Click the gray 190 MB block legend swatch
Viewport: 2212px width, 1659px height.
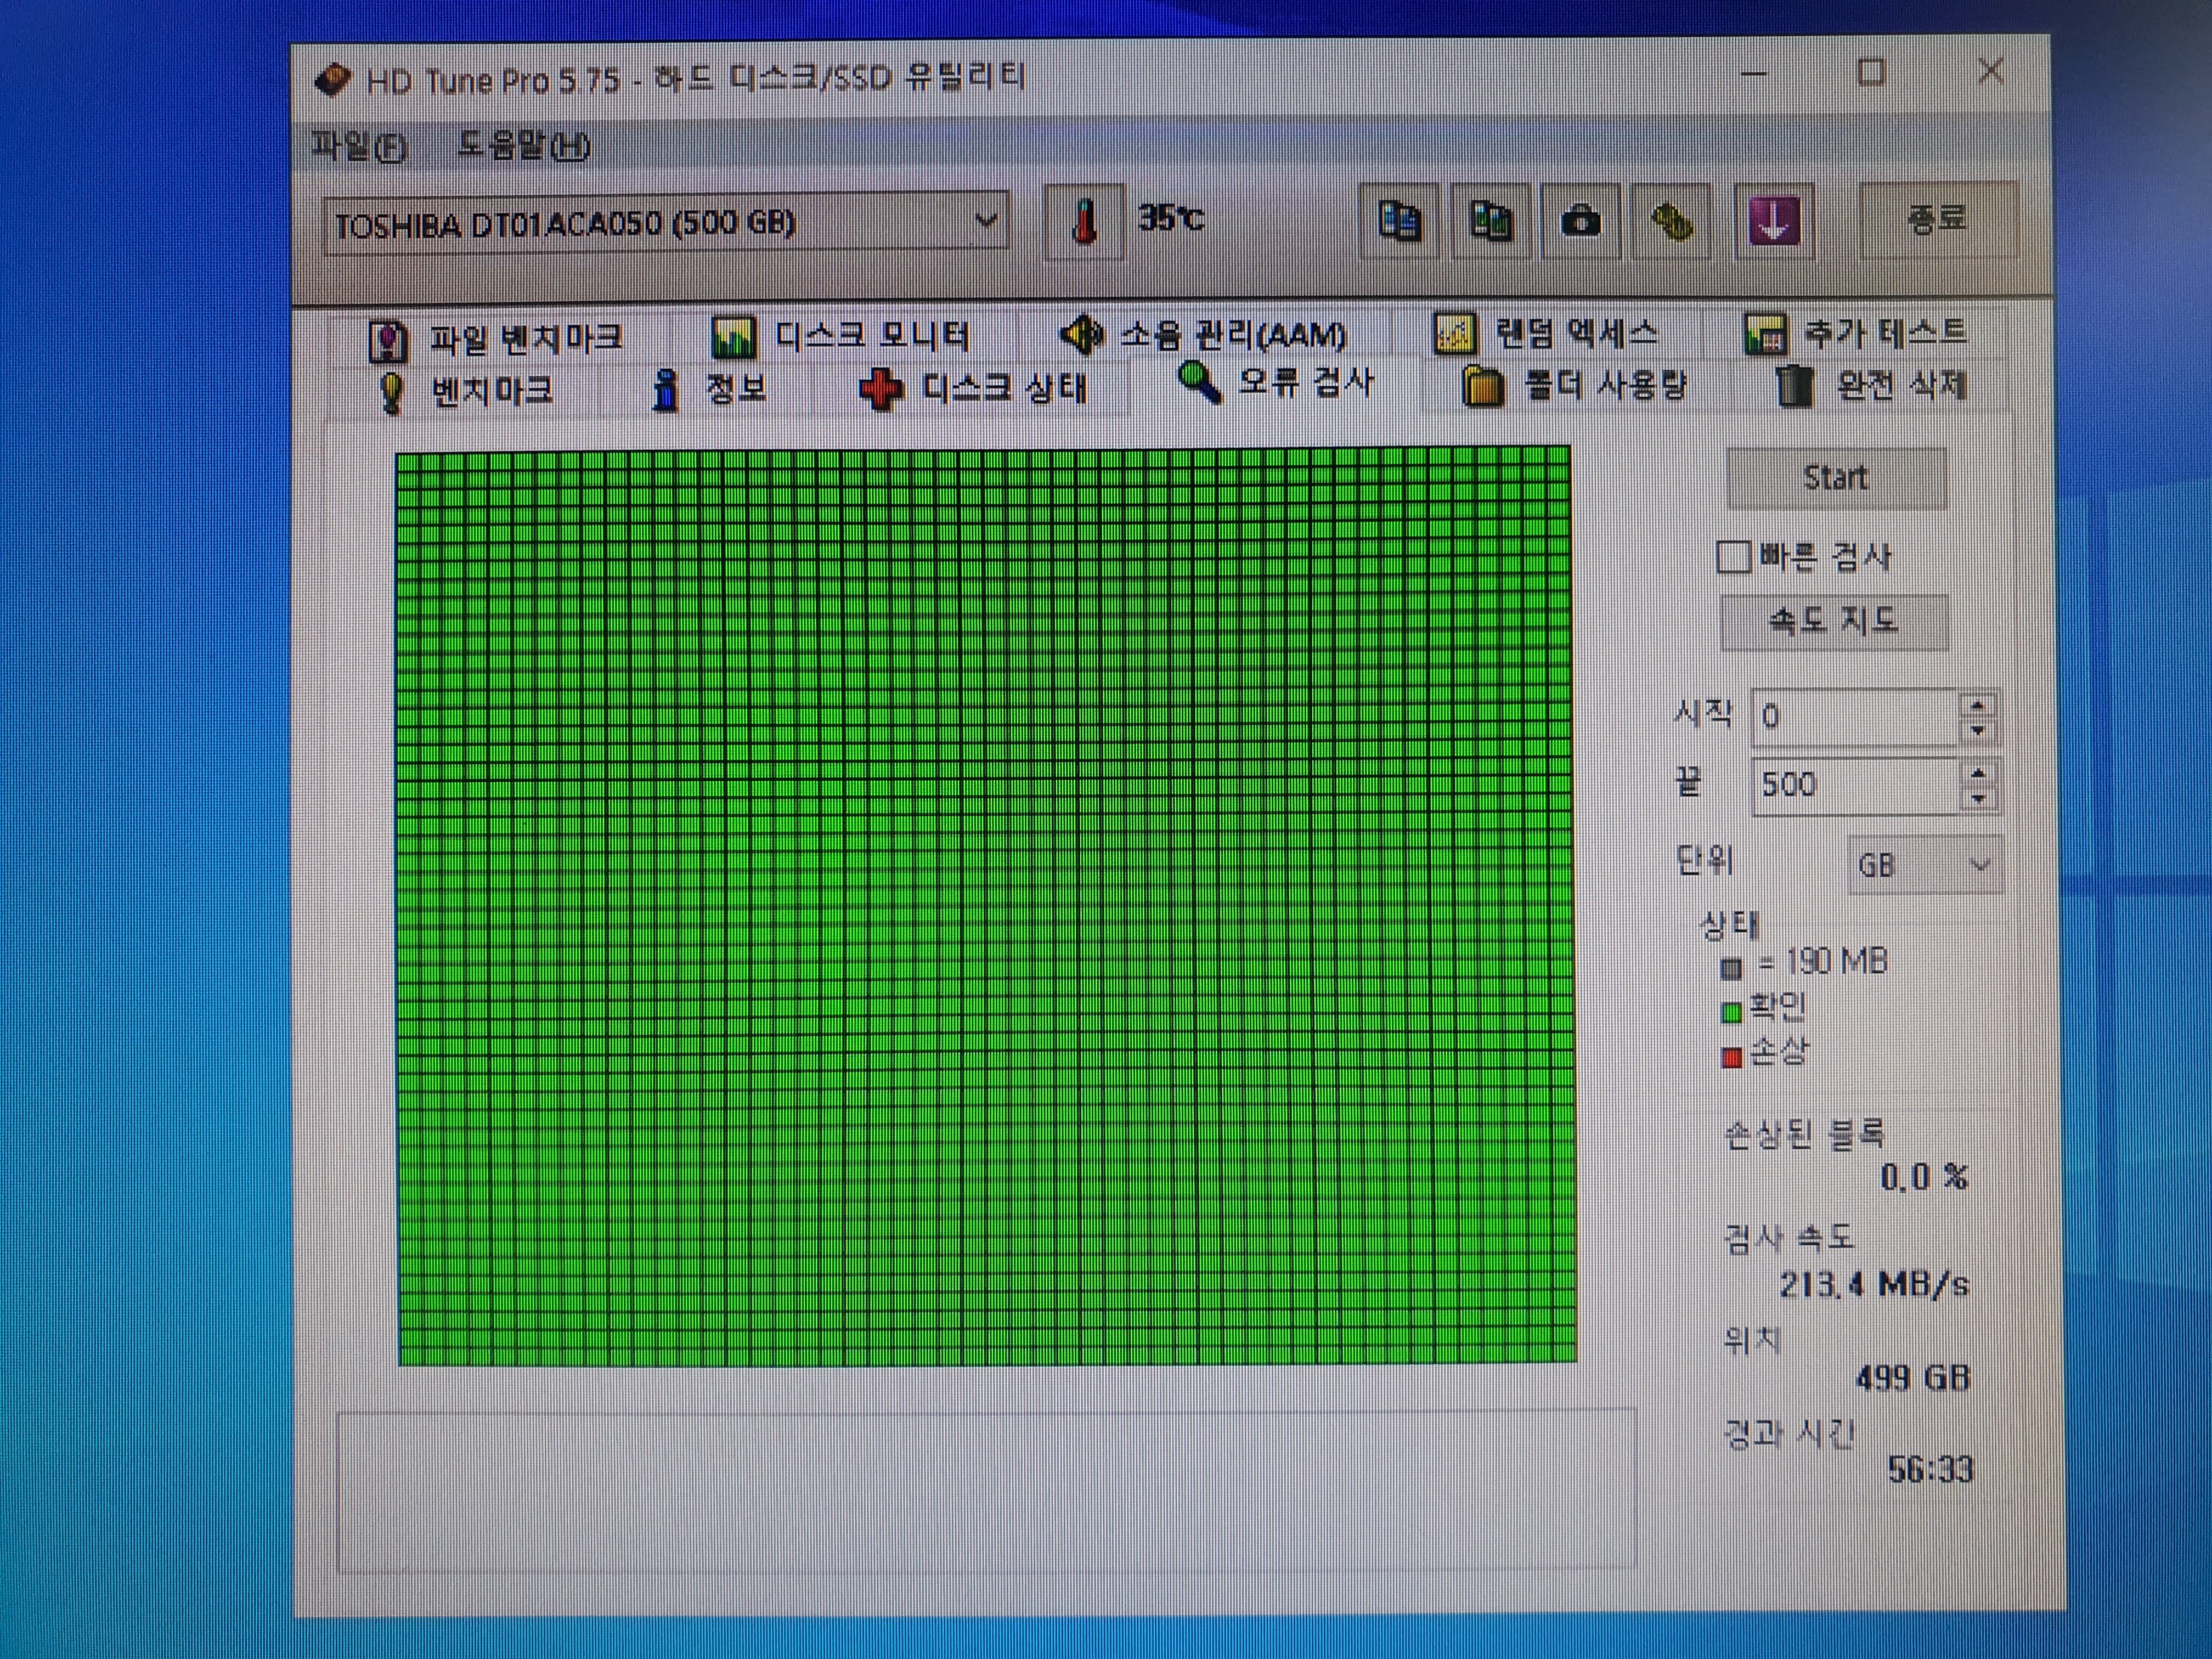pos(1732,968)
